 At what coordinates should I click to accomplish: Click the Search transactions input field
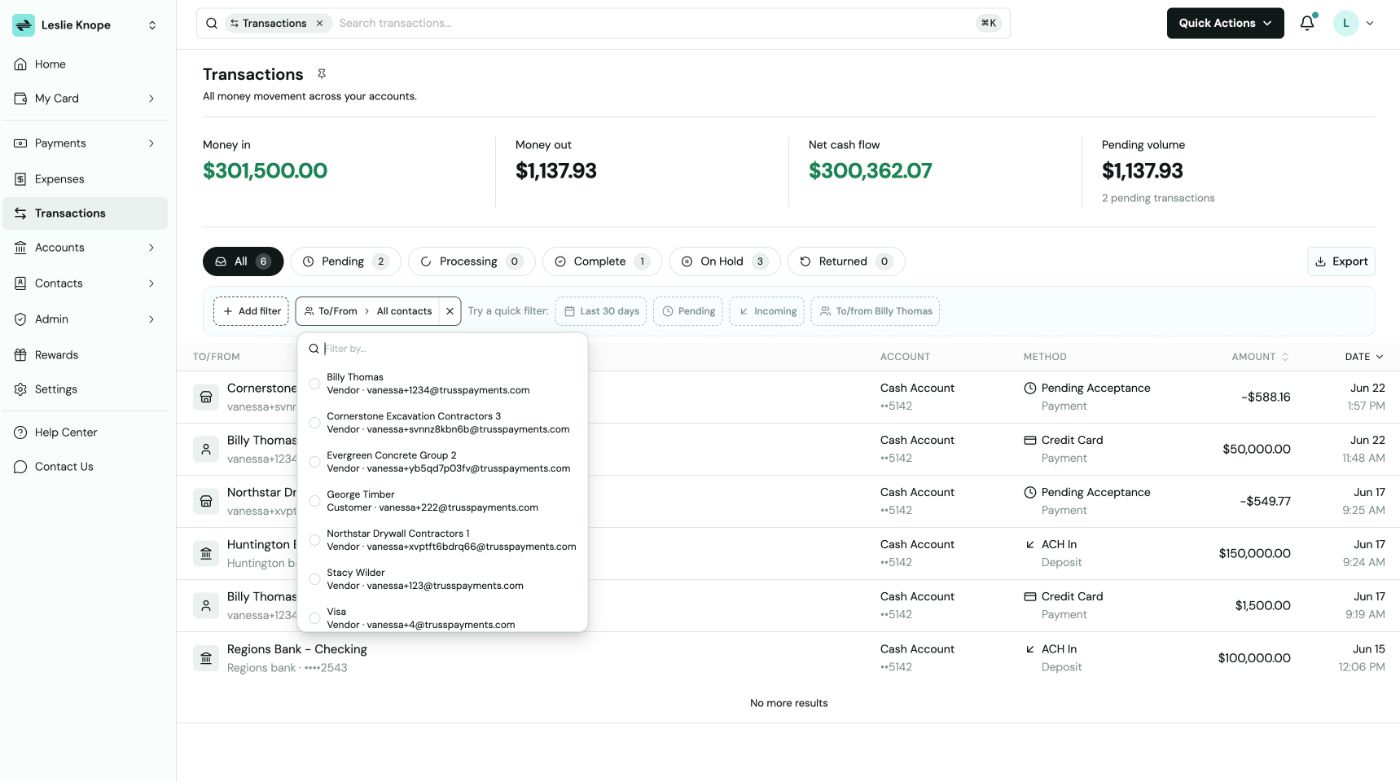(655, 23)
